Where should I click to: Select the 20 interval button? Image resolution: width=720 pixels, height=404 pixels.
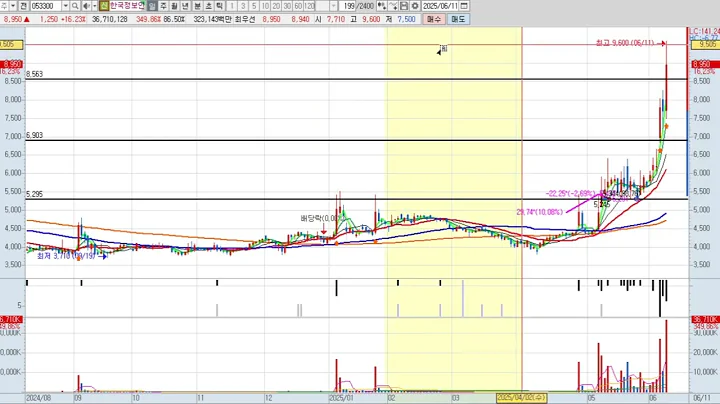[x=276, y=6]
